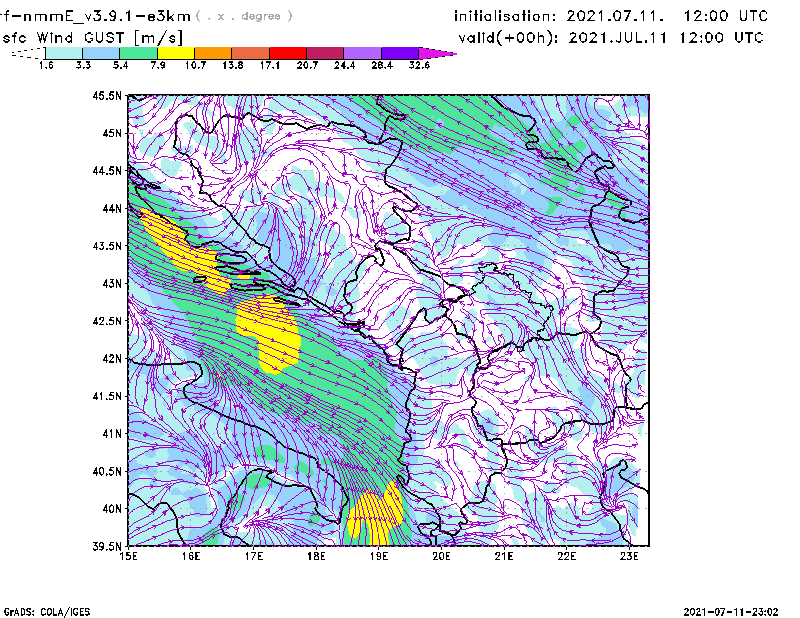Click the orange 10.7–13.8 legend swatch
800x618 pixels.
click(213, 53)
